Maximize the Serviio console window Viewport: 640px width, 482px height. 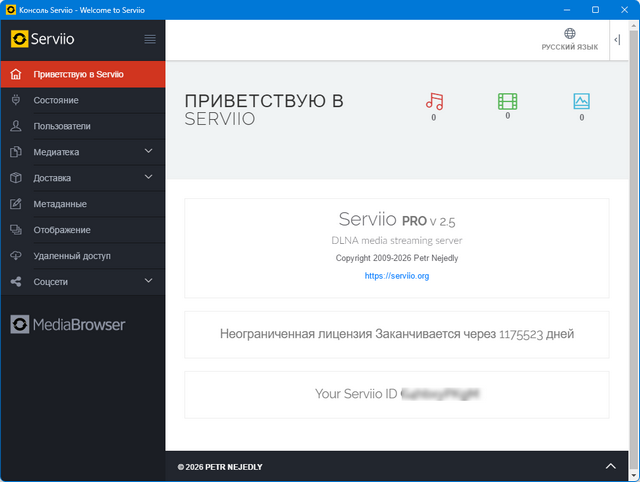(x=596, y=9)
